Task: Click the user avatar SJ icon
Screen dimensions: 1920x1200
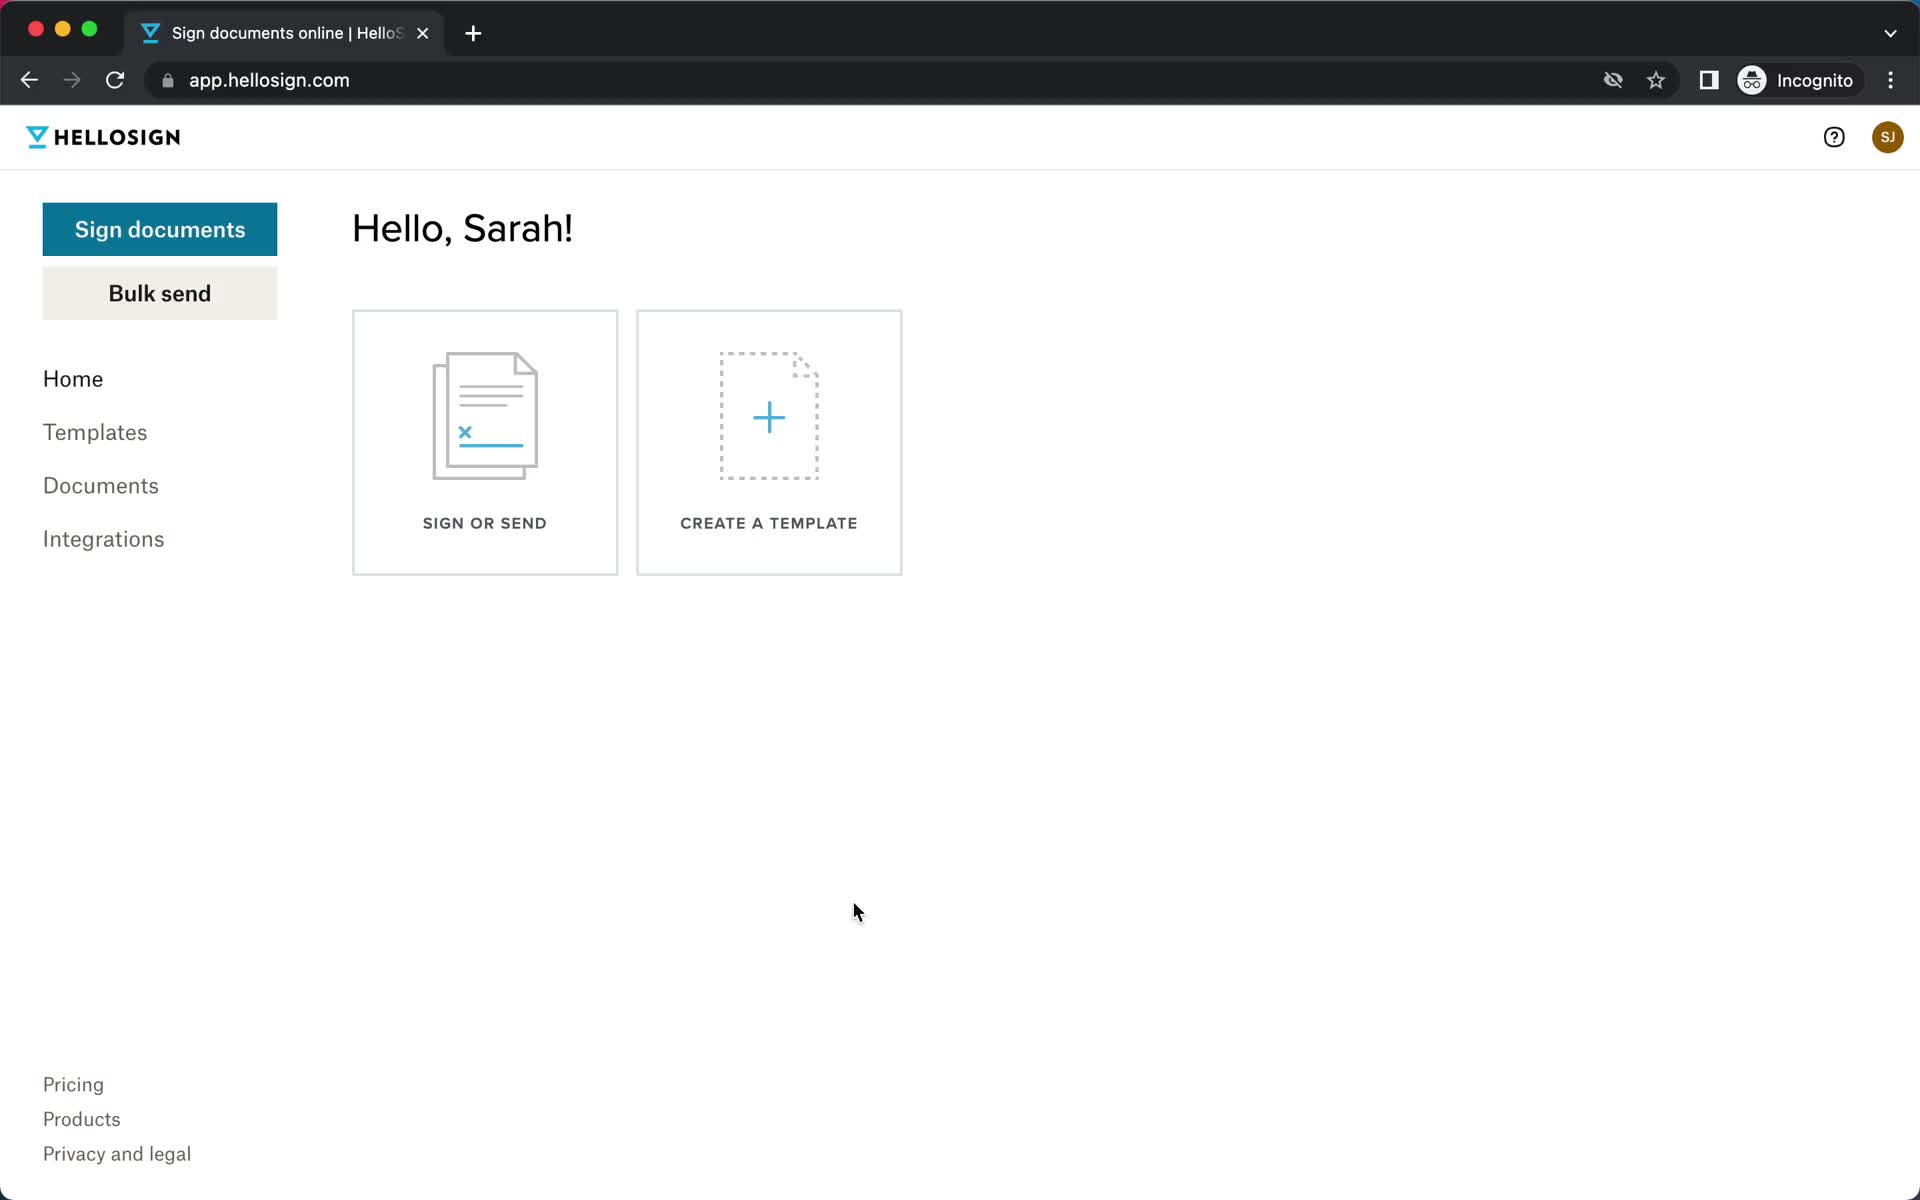Action: click(1887, 137)
